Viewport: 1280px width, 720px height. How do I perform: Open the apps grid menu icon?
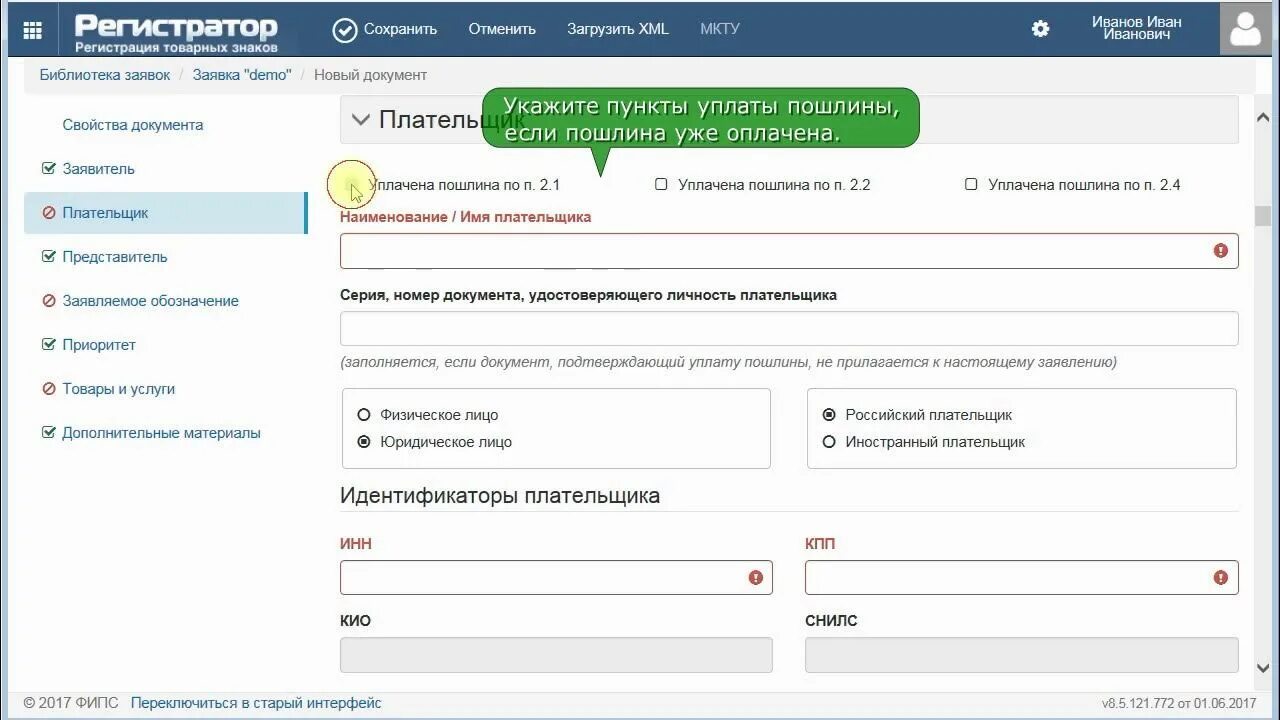(x=32, y=30)
